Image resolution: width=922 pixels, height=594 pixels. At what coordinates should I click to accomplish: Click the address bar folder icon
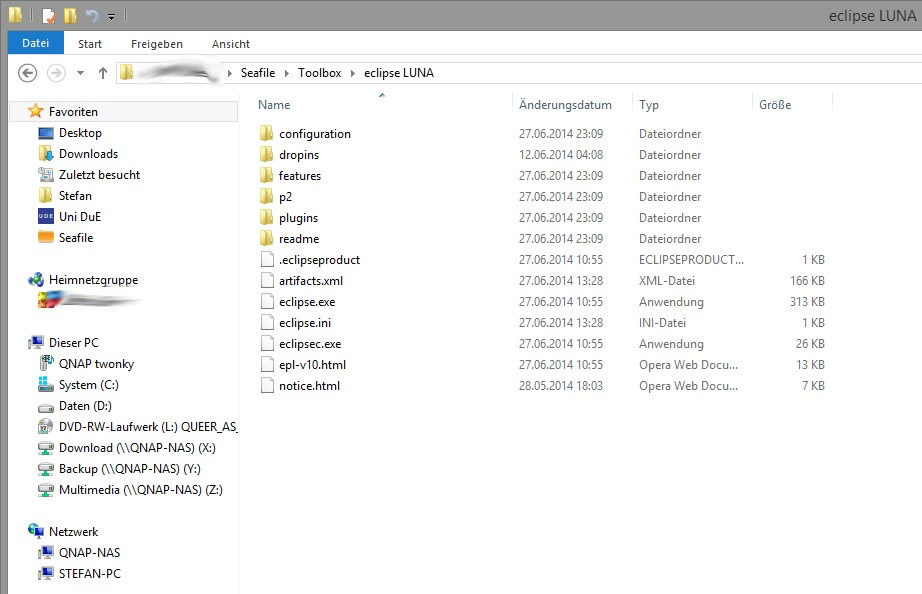coord(127,72)
